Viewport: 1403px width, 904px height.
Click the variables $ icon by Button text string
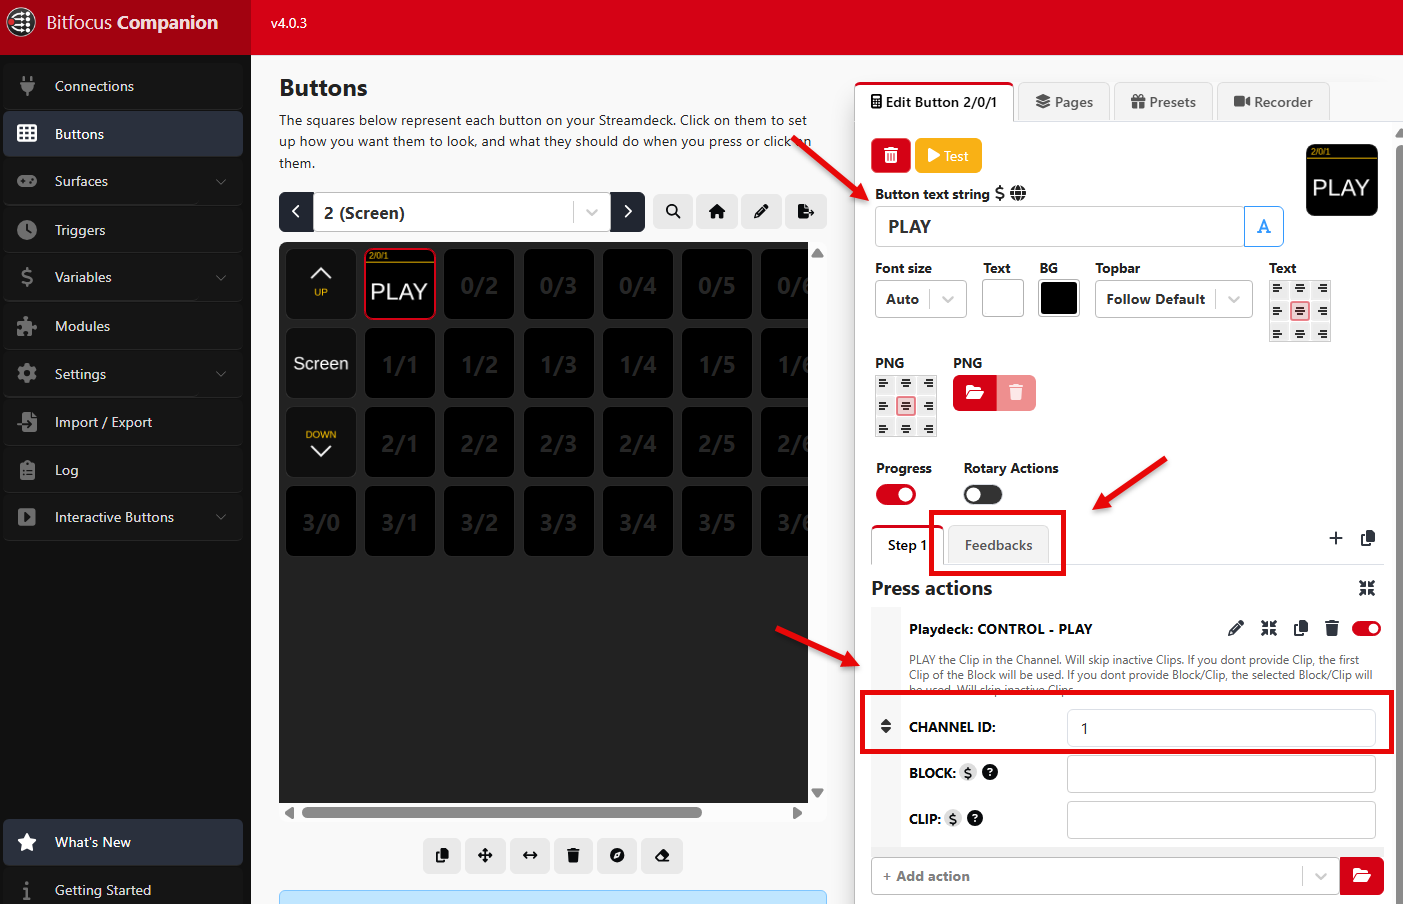point(999,194)
